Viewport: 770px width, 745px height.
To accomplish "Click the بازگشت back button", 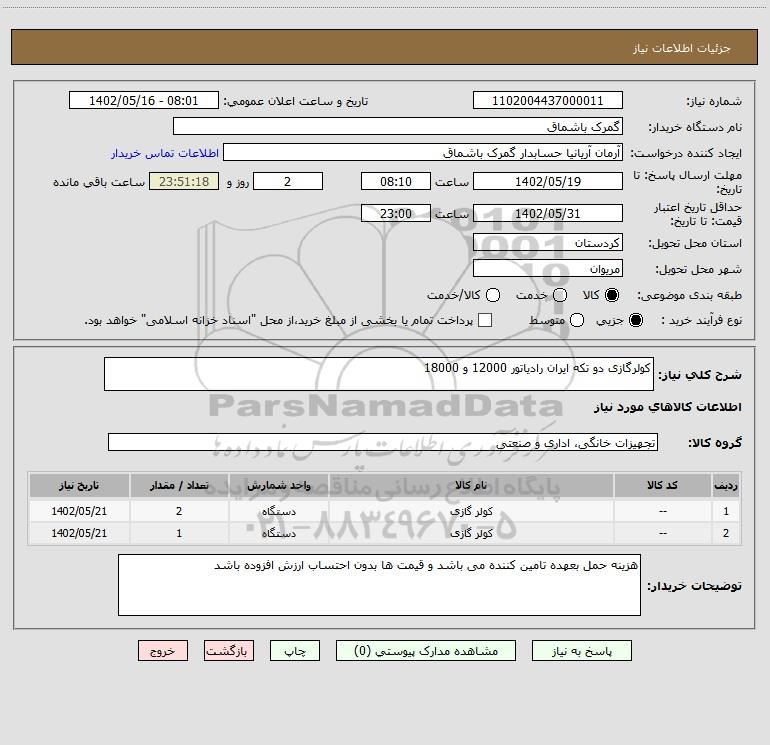I will (x=229, y=651).
